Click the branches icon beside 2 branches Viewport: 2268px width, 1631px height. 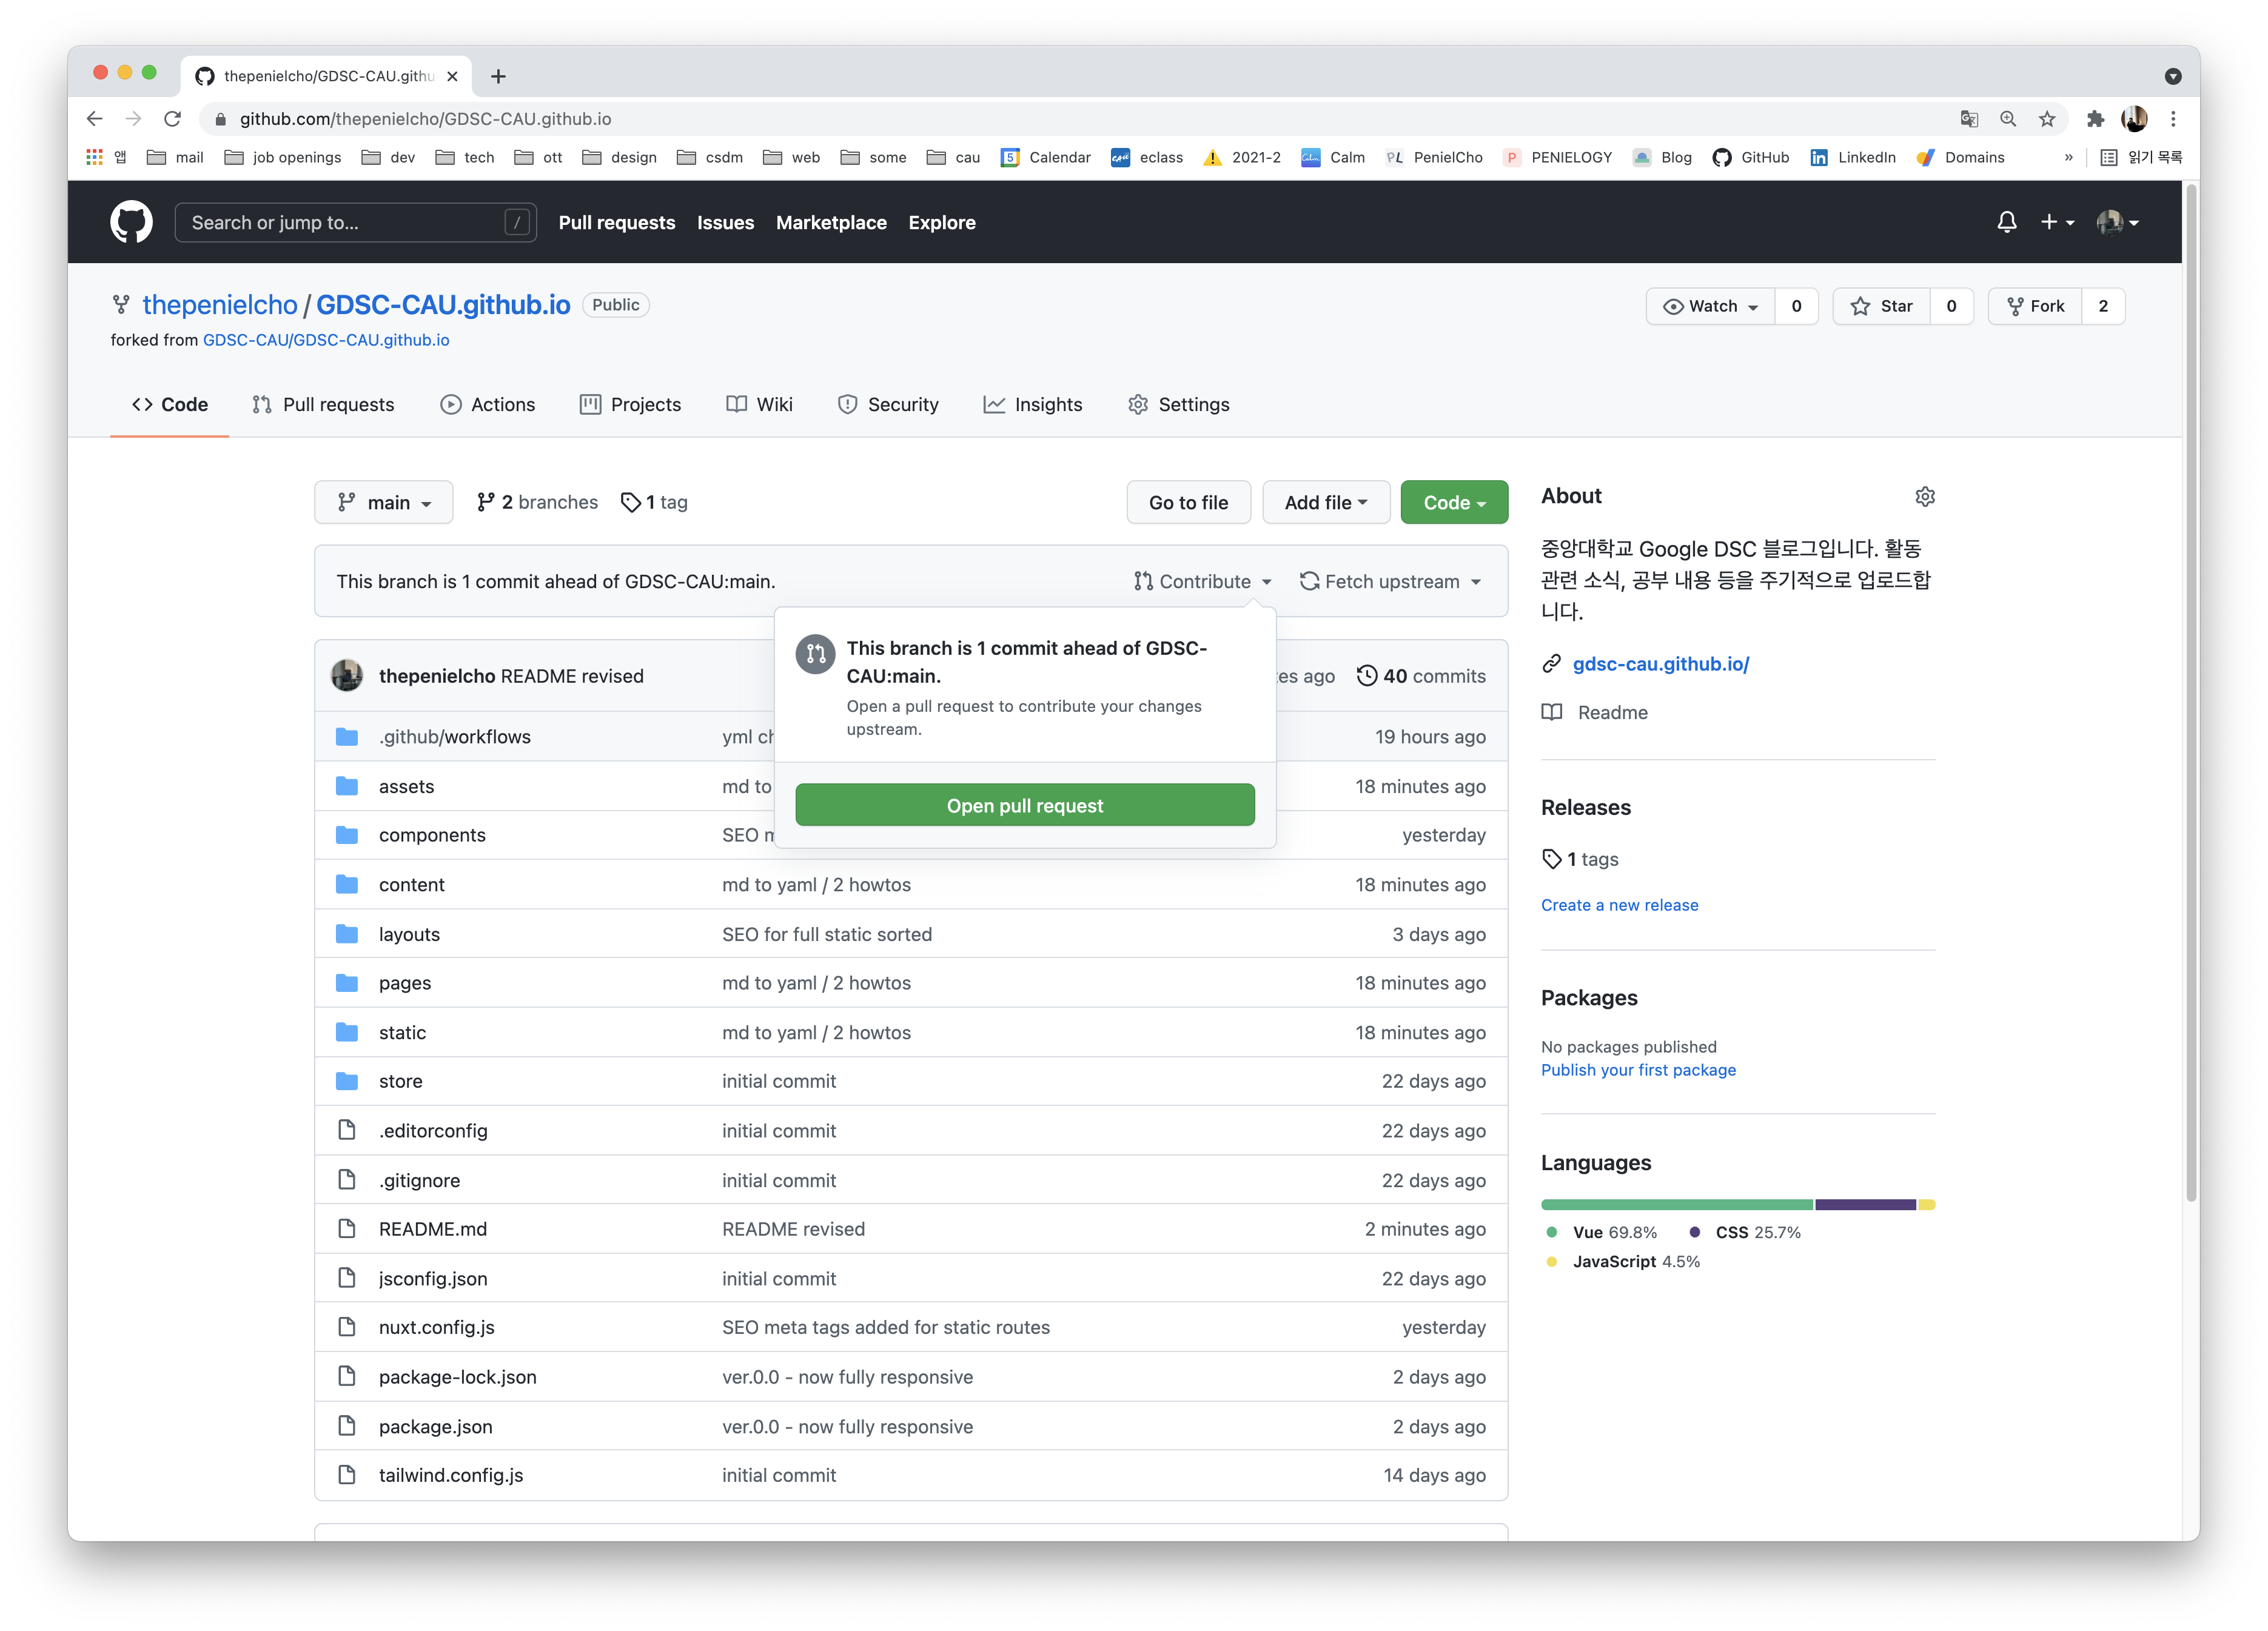coord(486,502)
